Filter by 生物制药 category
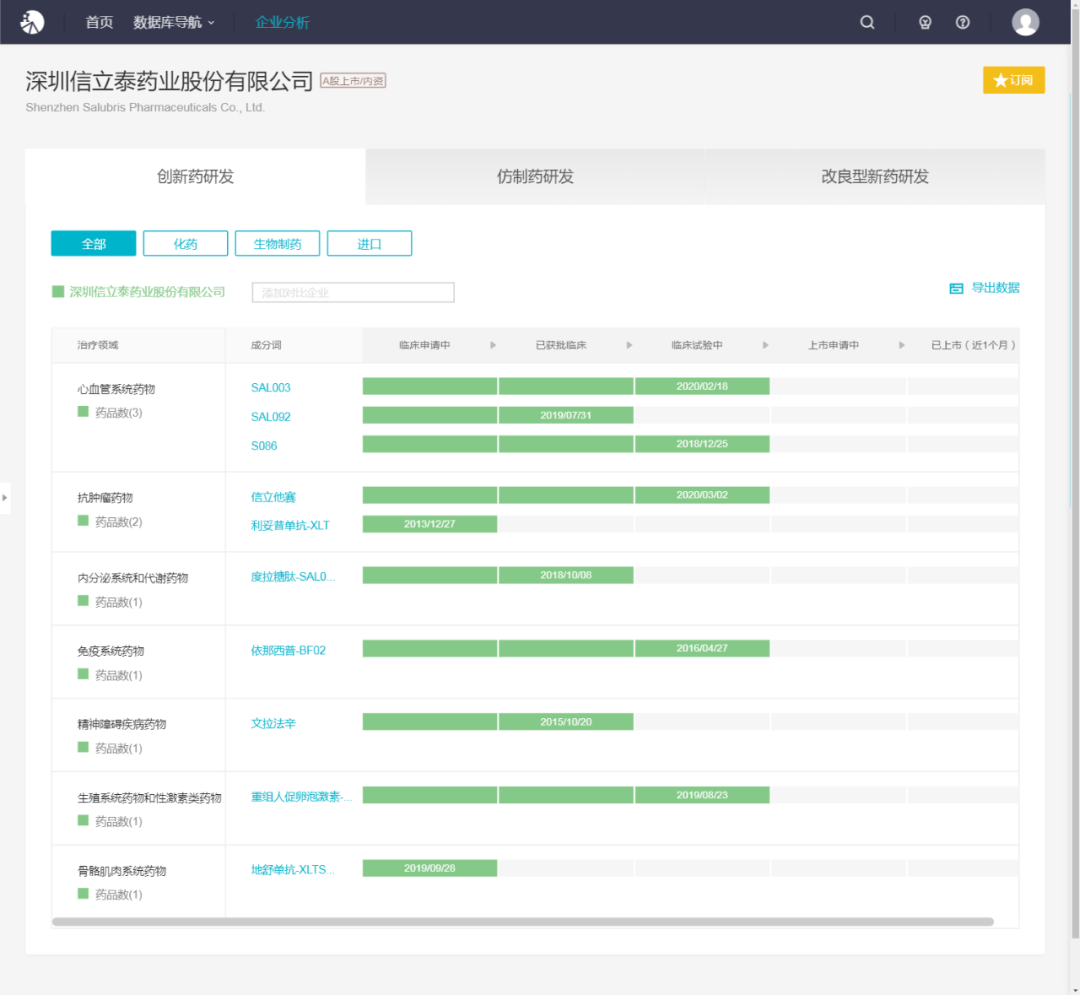This screenshot has width=1080, height=995. (x=278, y=243)
